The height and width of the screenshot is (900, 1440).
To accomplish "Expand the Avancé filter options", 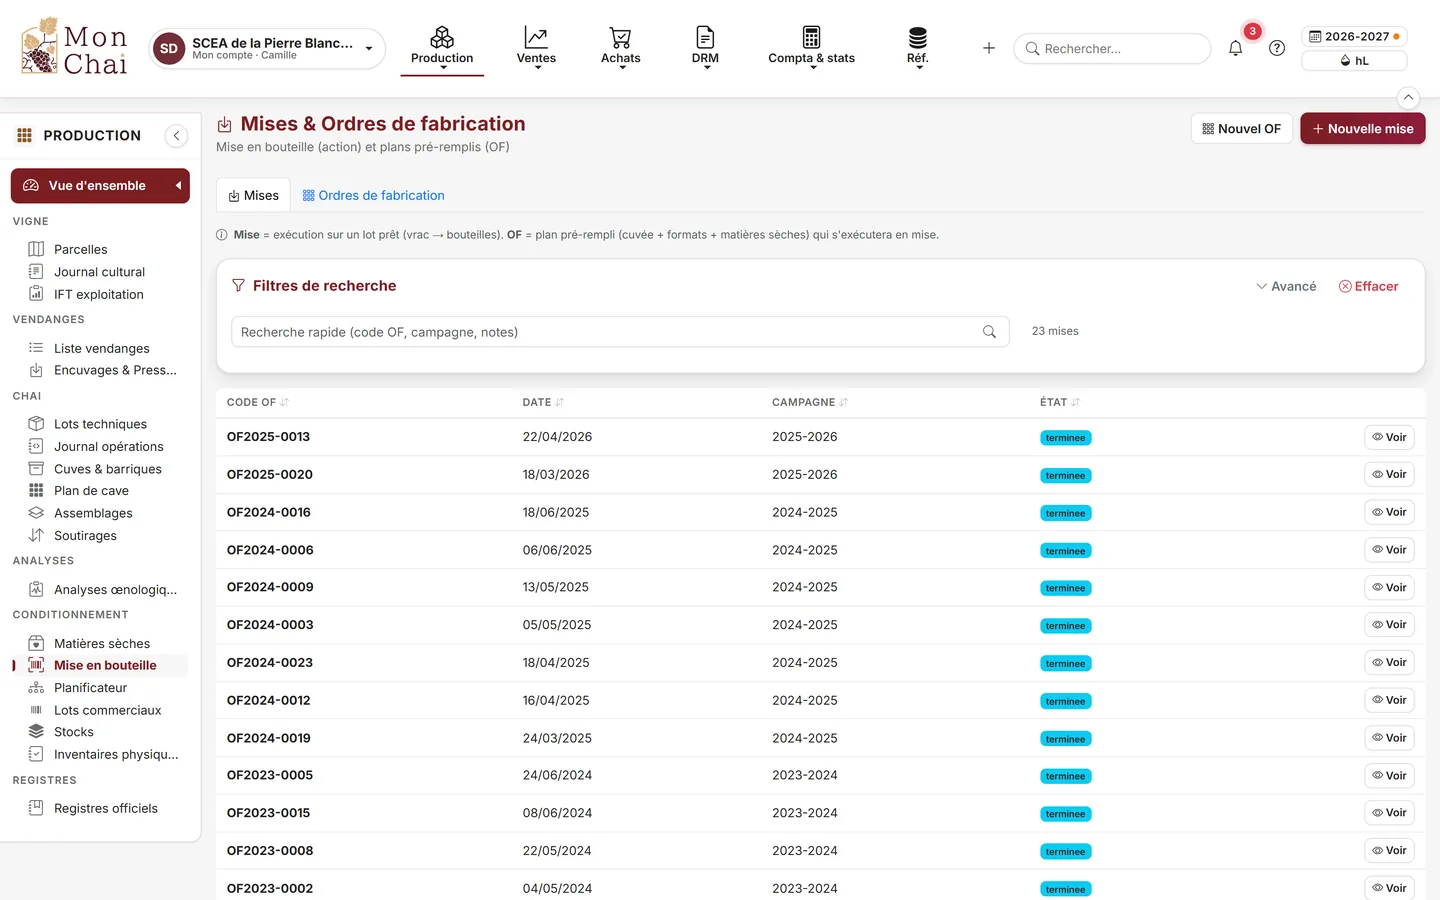I will click(1286, 286).
